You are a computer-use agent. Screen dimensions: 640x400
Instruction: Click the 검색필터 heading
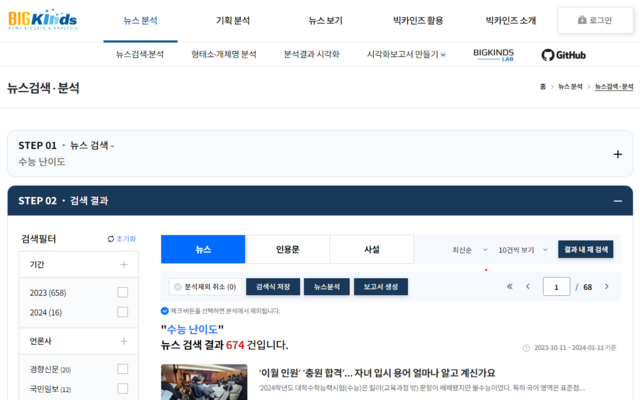pyautogui.click(x=38, y=239)
